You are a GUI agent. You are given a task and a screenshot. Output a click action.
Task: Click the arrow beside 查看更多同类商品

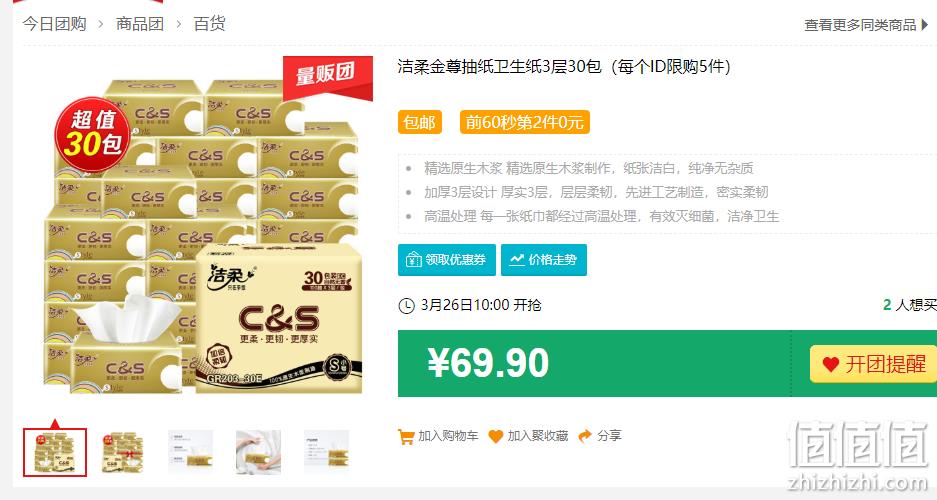coord(925,24)
